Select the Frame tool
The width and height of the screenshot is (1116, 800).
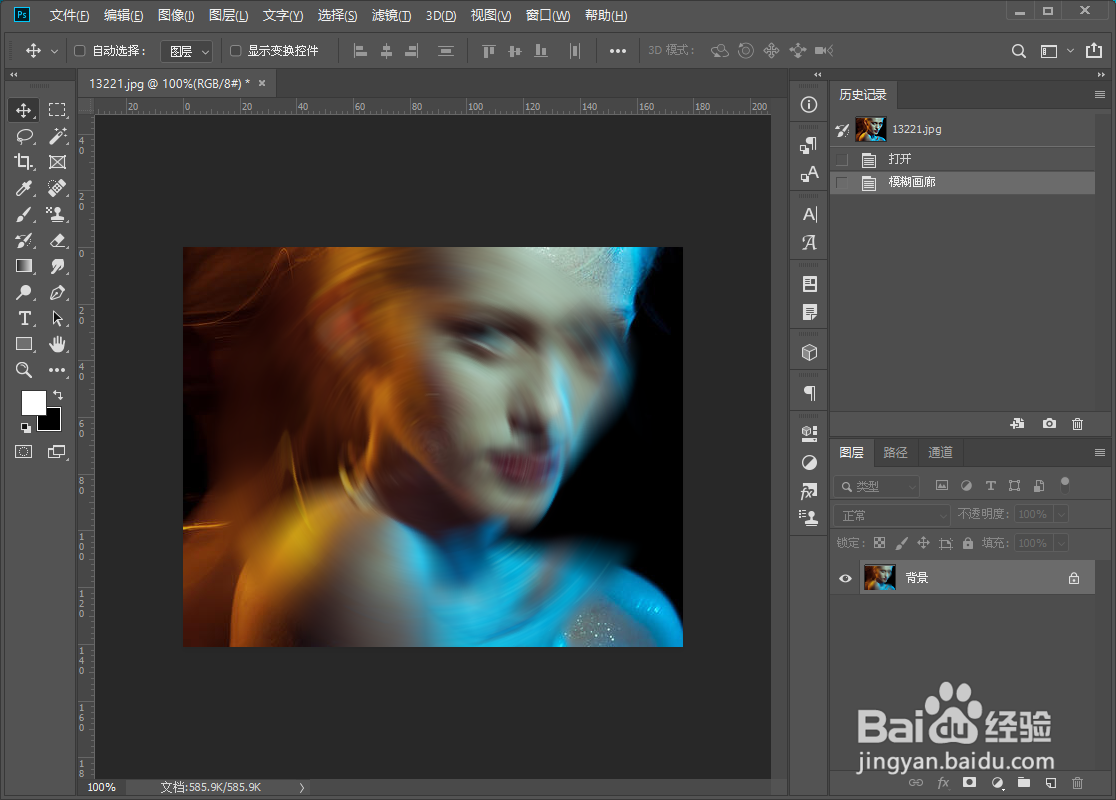[x=57, y=162]
